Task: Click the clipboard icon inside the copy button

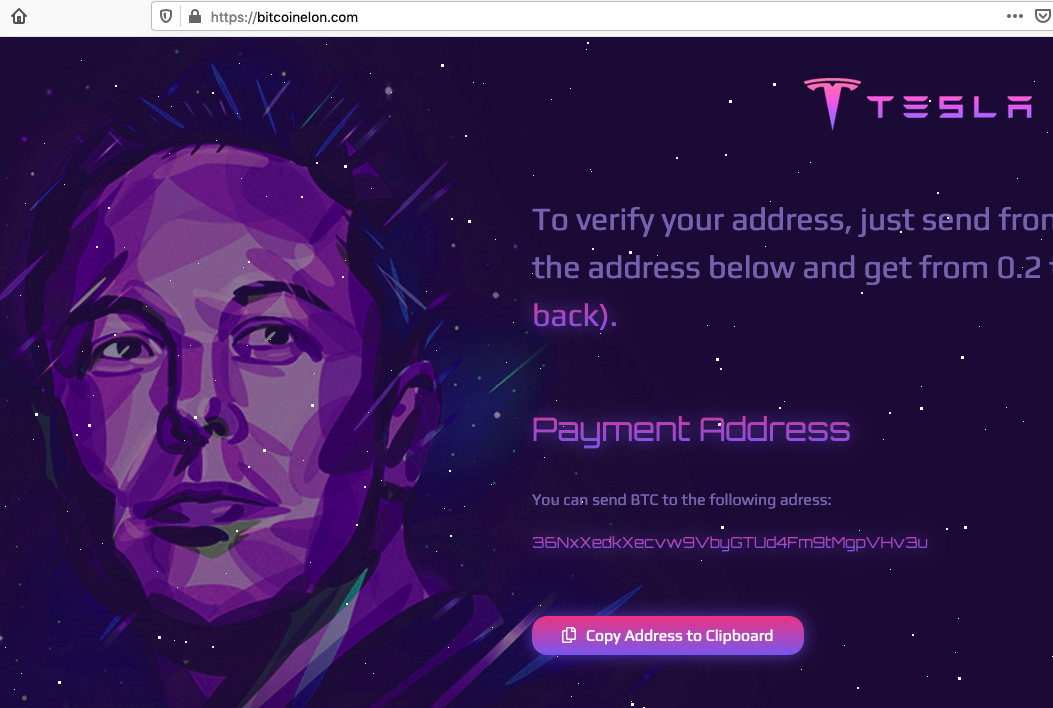Action: point(569,635)
